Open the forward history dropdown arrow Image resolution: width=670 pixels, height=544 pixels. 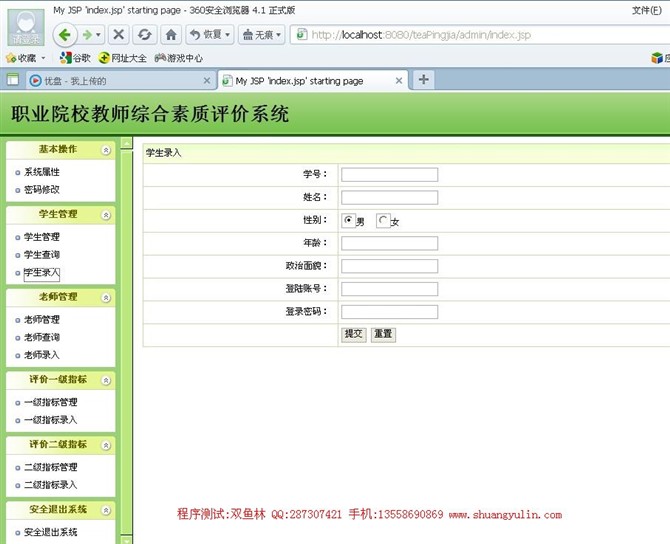click(98, 35)
